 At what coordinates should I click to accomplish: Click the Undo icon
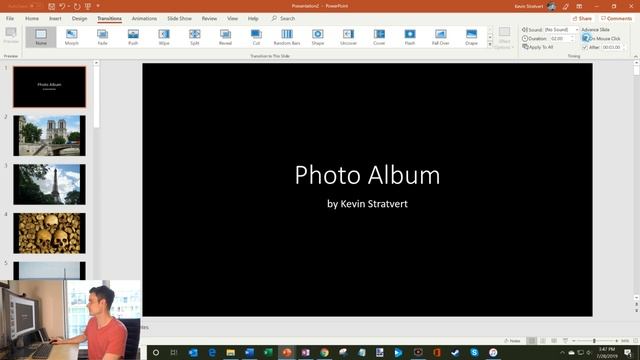[x=62, y=6]
